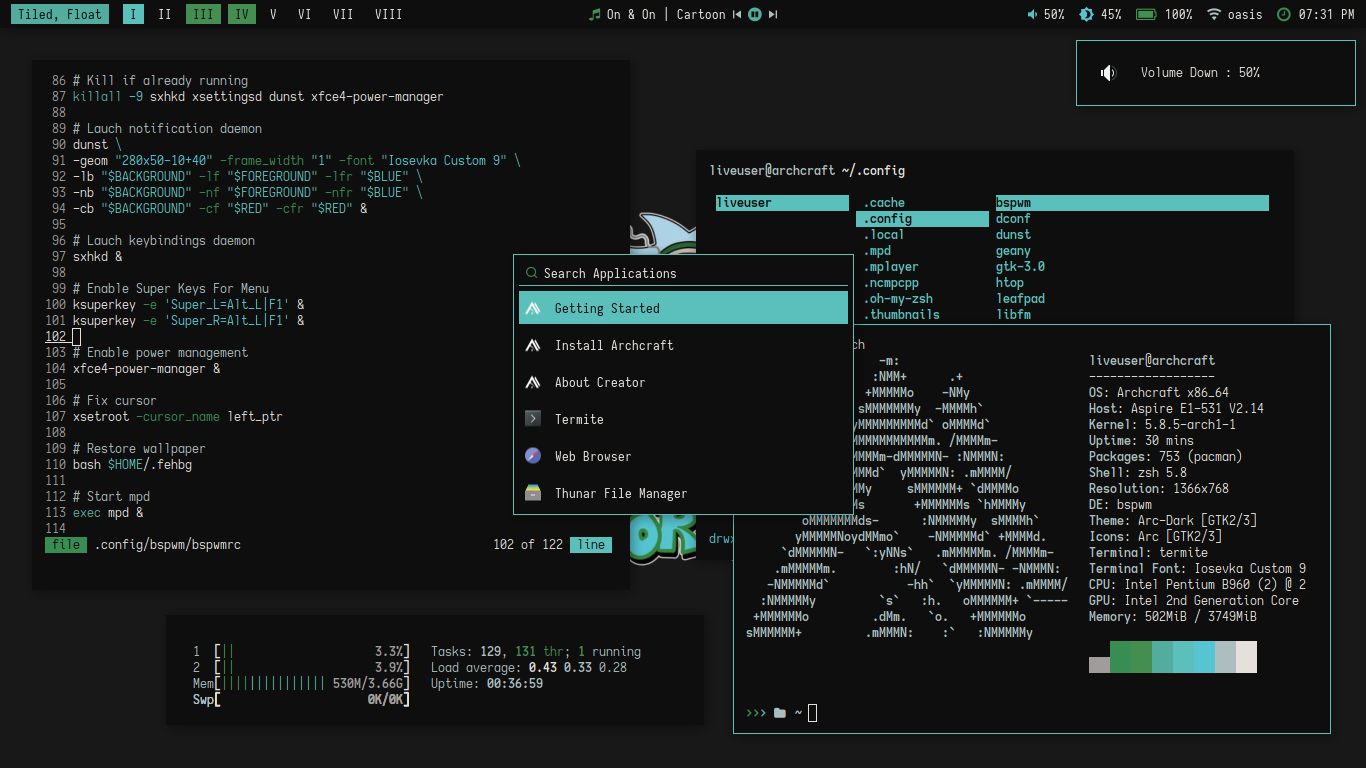Click the gray swatch in the neofetch palette

(x=1099, y=665)
